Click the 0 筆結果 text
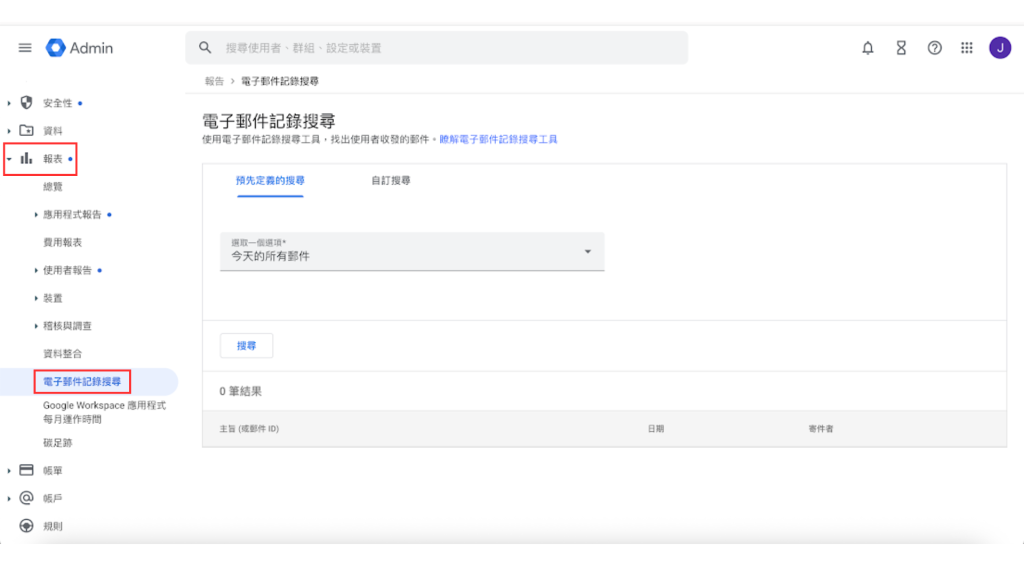This screenshot has width=1024, height=576. click(240, 391)
